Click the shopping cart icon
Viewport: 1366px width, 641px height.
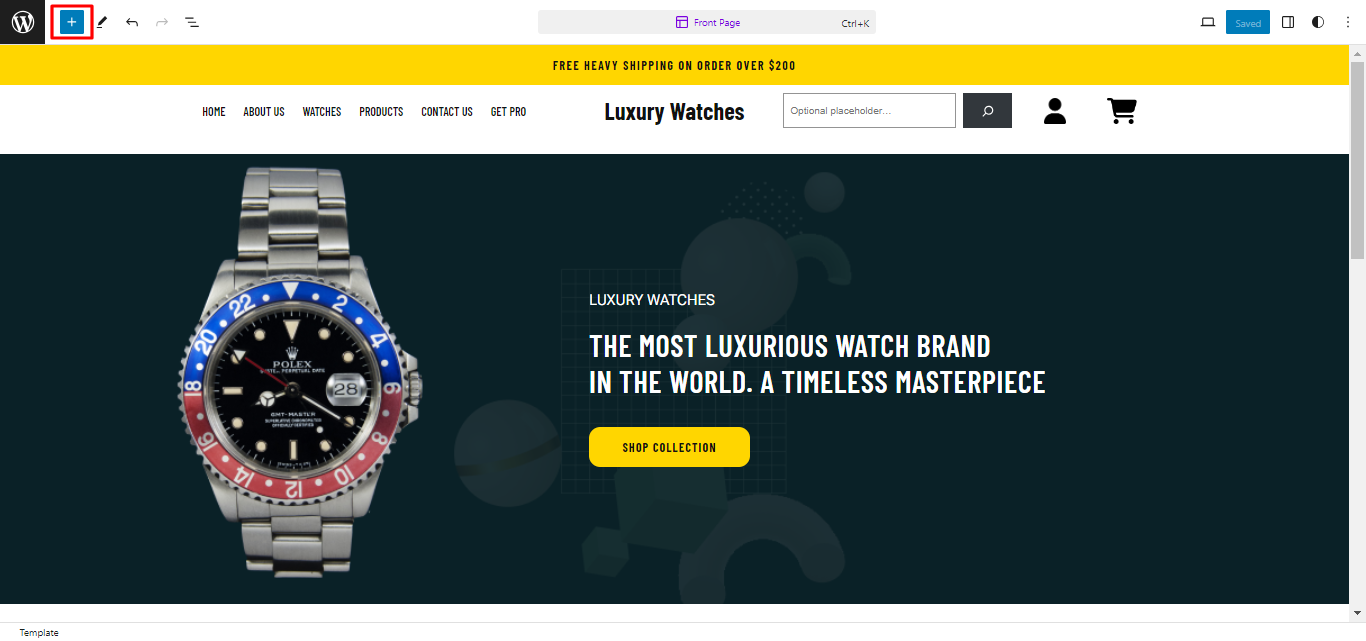click(x=1122, y=111)
